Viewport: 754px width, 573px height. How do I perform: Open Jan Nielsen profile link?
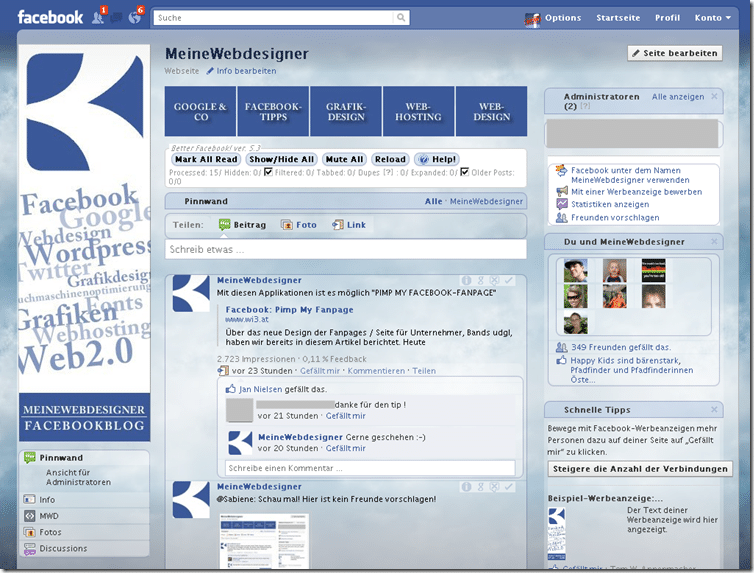pyautogui.click(x=260, y=389)
